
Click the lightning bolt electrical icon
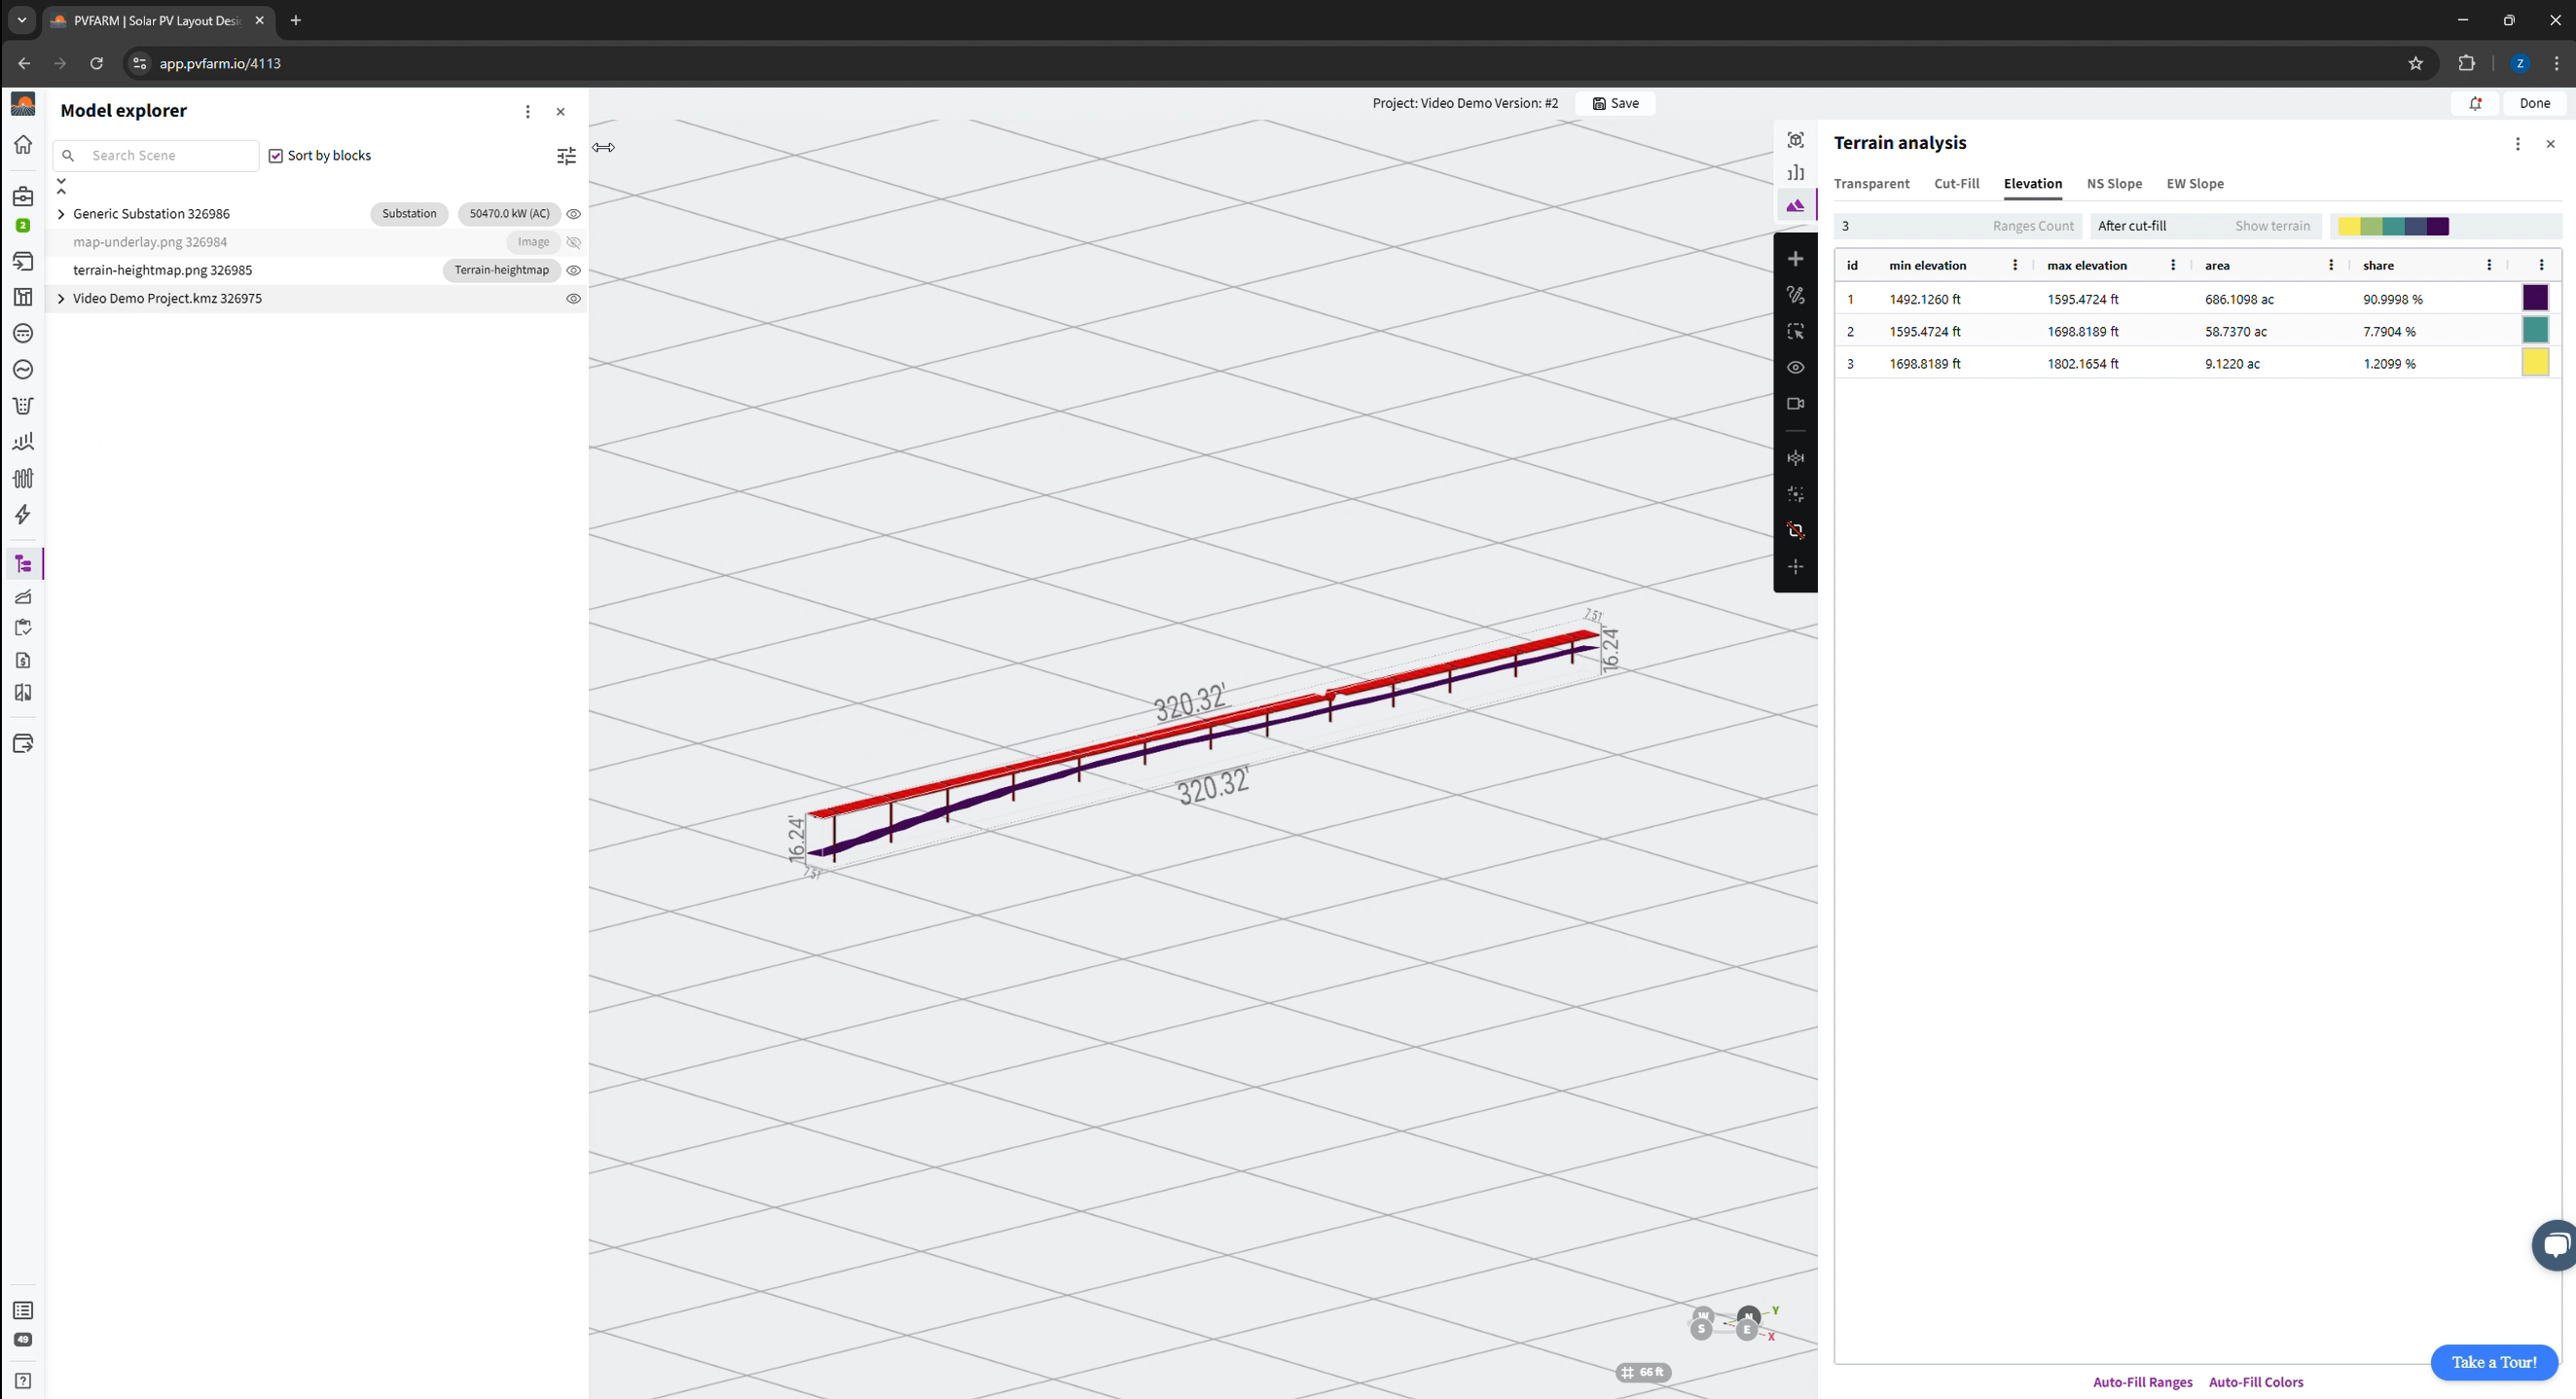pyautogui.click(x=22, y=515)
